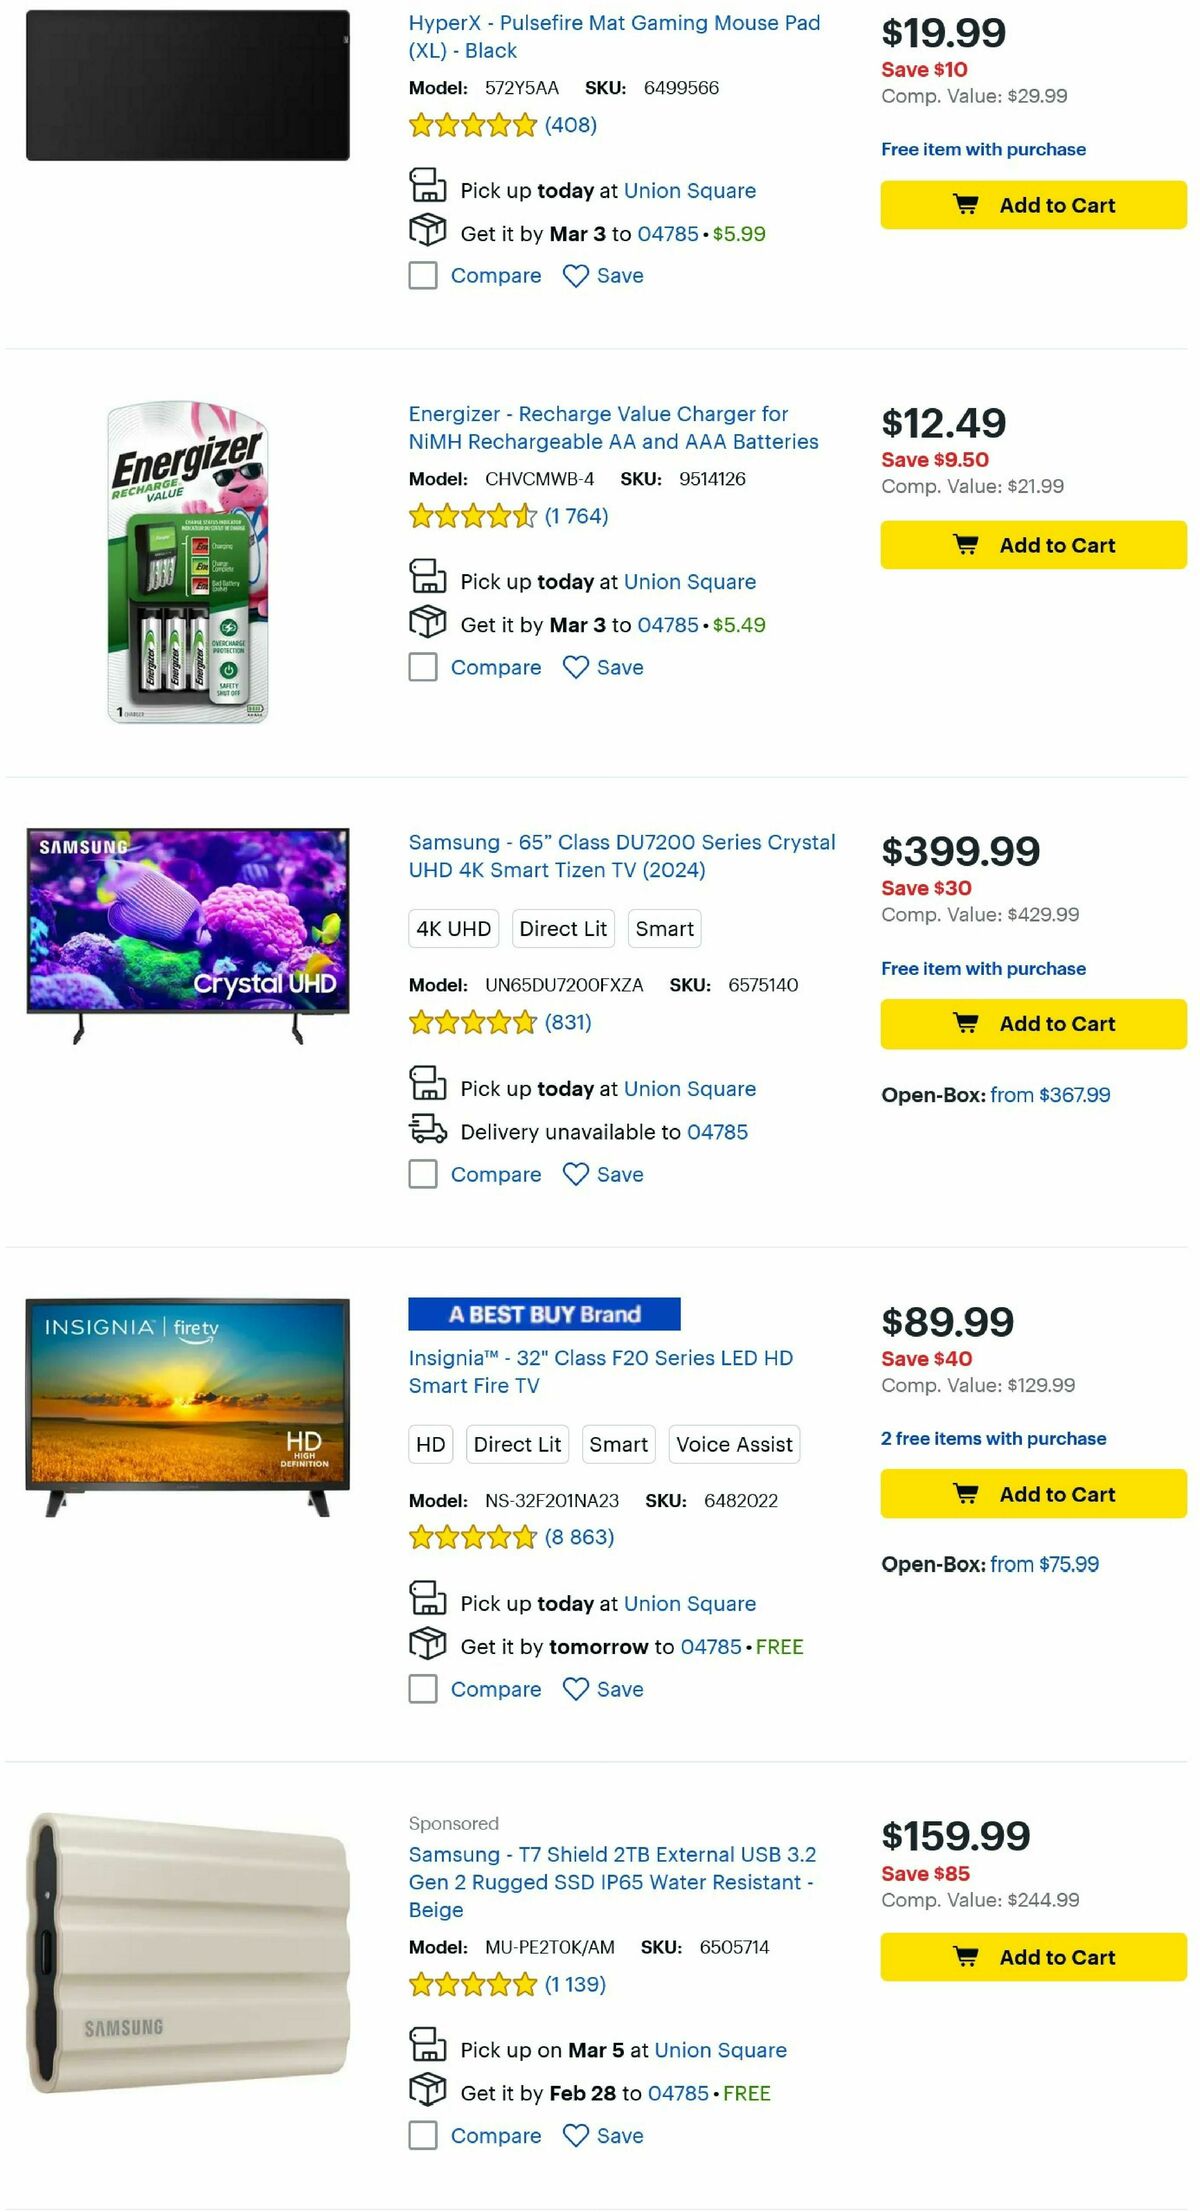Screen dimensions: 1200x2212
Task: Open Union Square store link for Energizer charger
Action: click(689, 581)
